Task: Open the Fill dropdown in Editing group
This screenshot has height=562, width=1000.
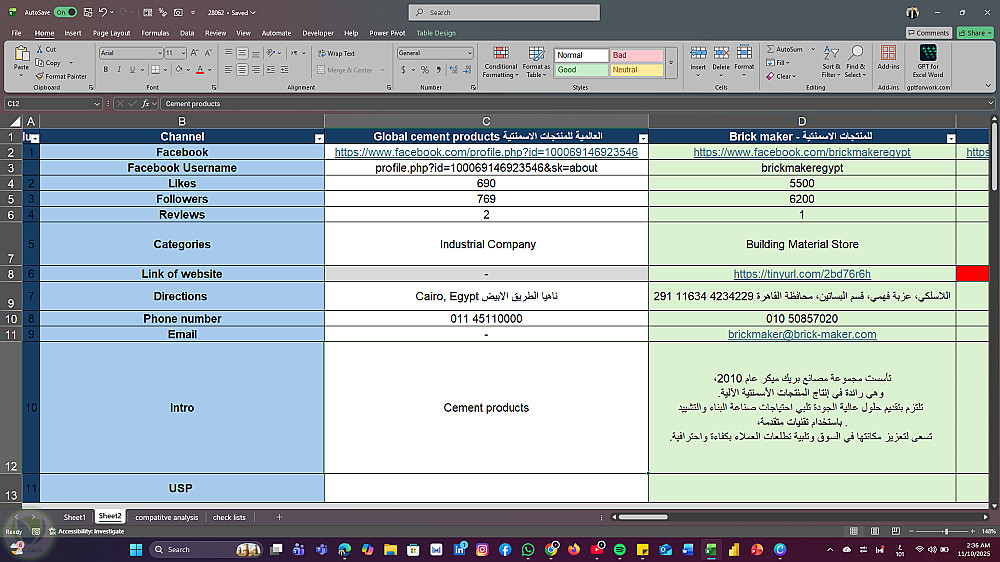Action: click(x=778, y=63)
